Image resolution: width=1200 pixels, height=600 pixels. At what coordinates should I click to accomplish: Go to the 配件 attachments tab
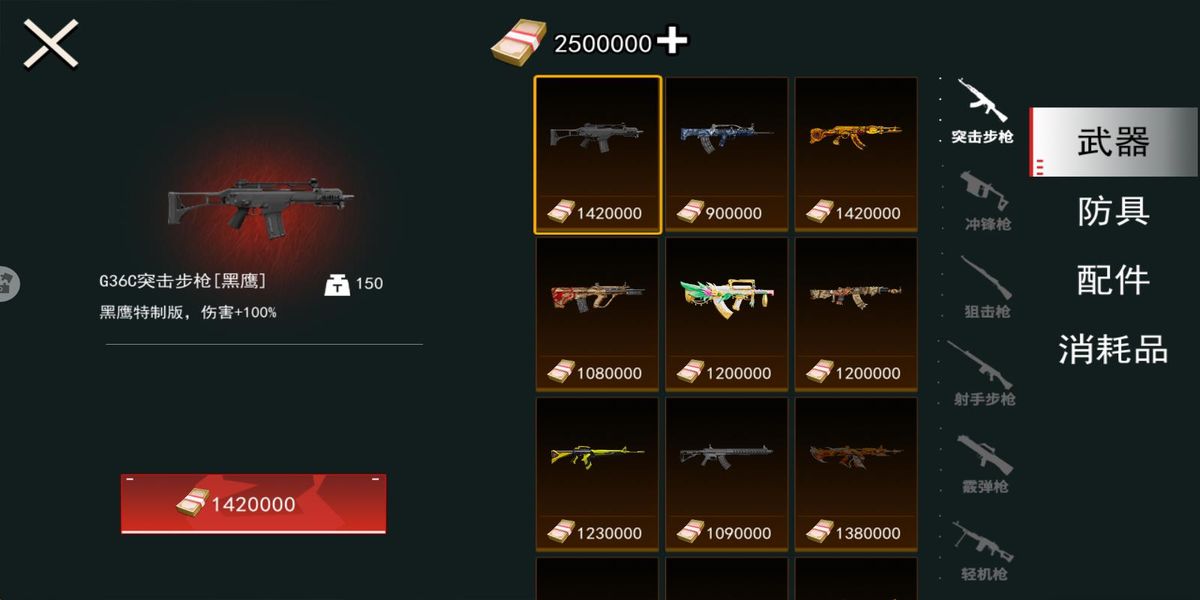(1113, 280)
